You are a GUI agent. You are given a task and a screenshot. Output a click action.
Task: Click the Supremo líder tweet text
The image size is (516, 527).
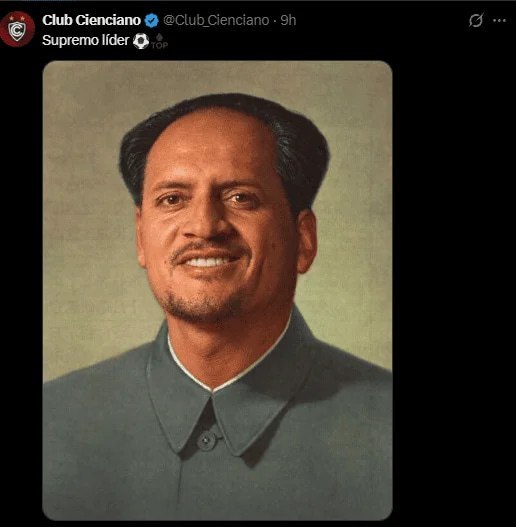click(85, 41)
